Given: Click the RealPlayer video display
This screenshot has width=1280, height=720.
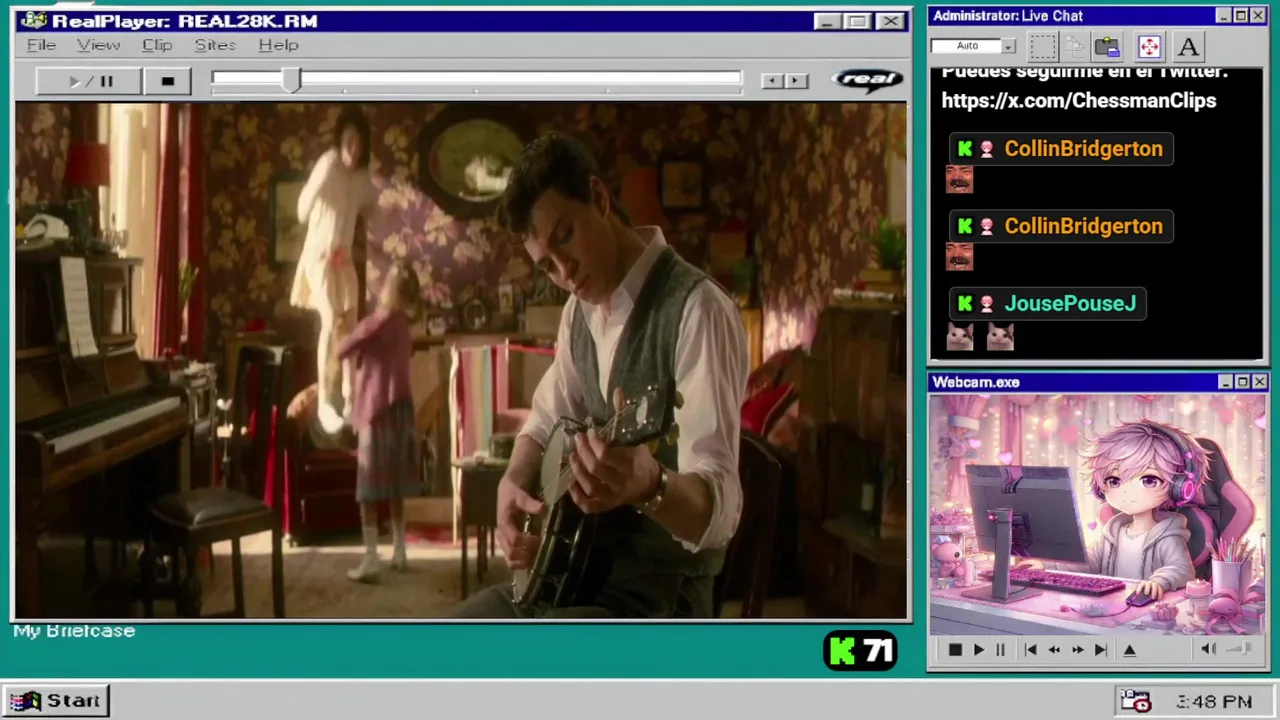Looking at the screenshot, I should (x=461, y=361).
